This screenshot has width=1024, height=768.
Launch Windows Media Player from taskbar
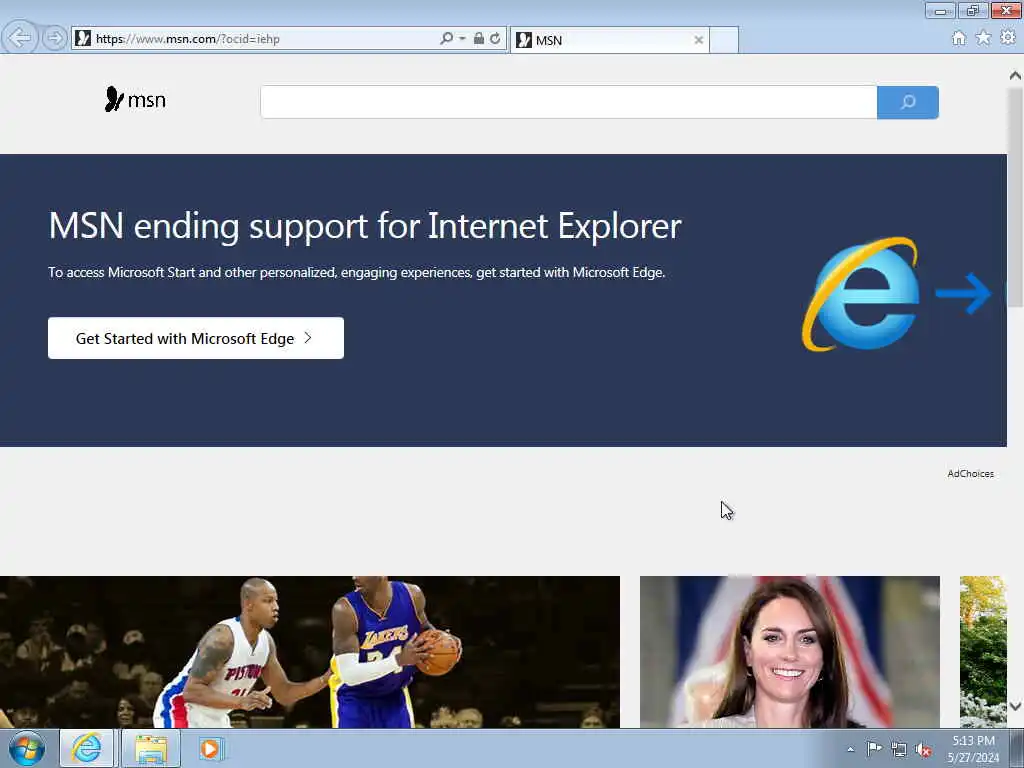click(210, 748)
